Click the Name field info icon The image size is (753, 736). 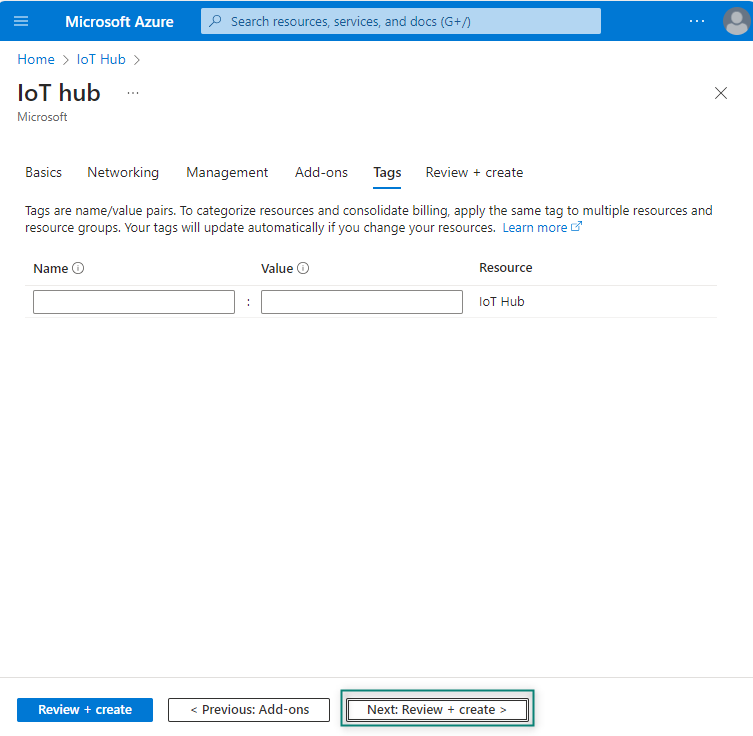coord(78,268)
